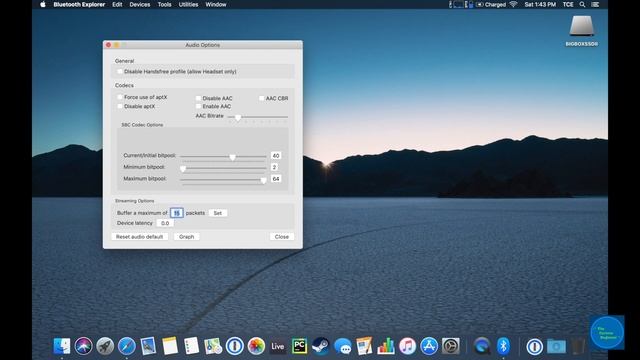Click Current/Initial bitpool value field 40
640x360 pixels.
[x=276, y=156]
